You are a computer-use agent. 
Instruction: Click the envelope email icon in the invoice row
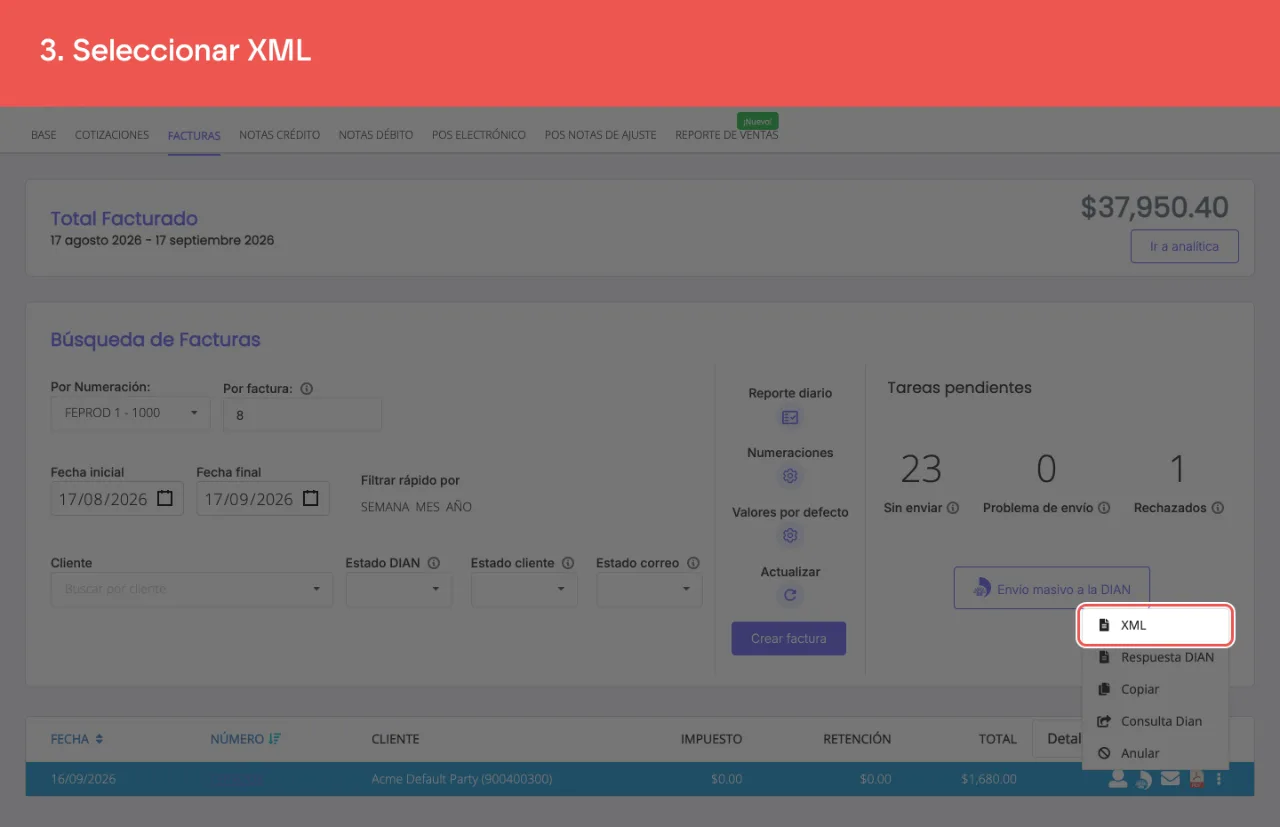click(1170, 779)
